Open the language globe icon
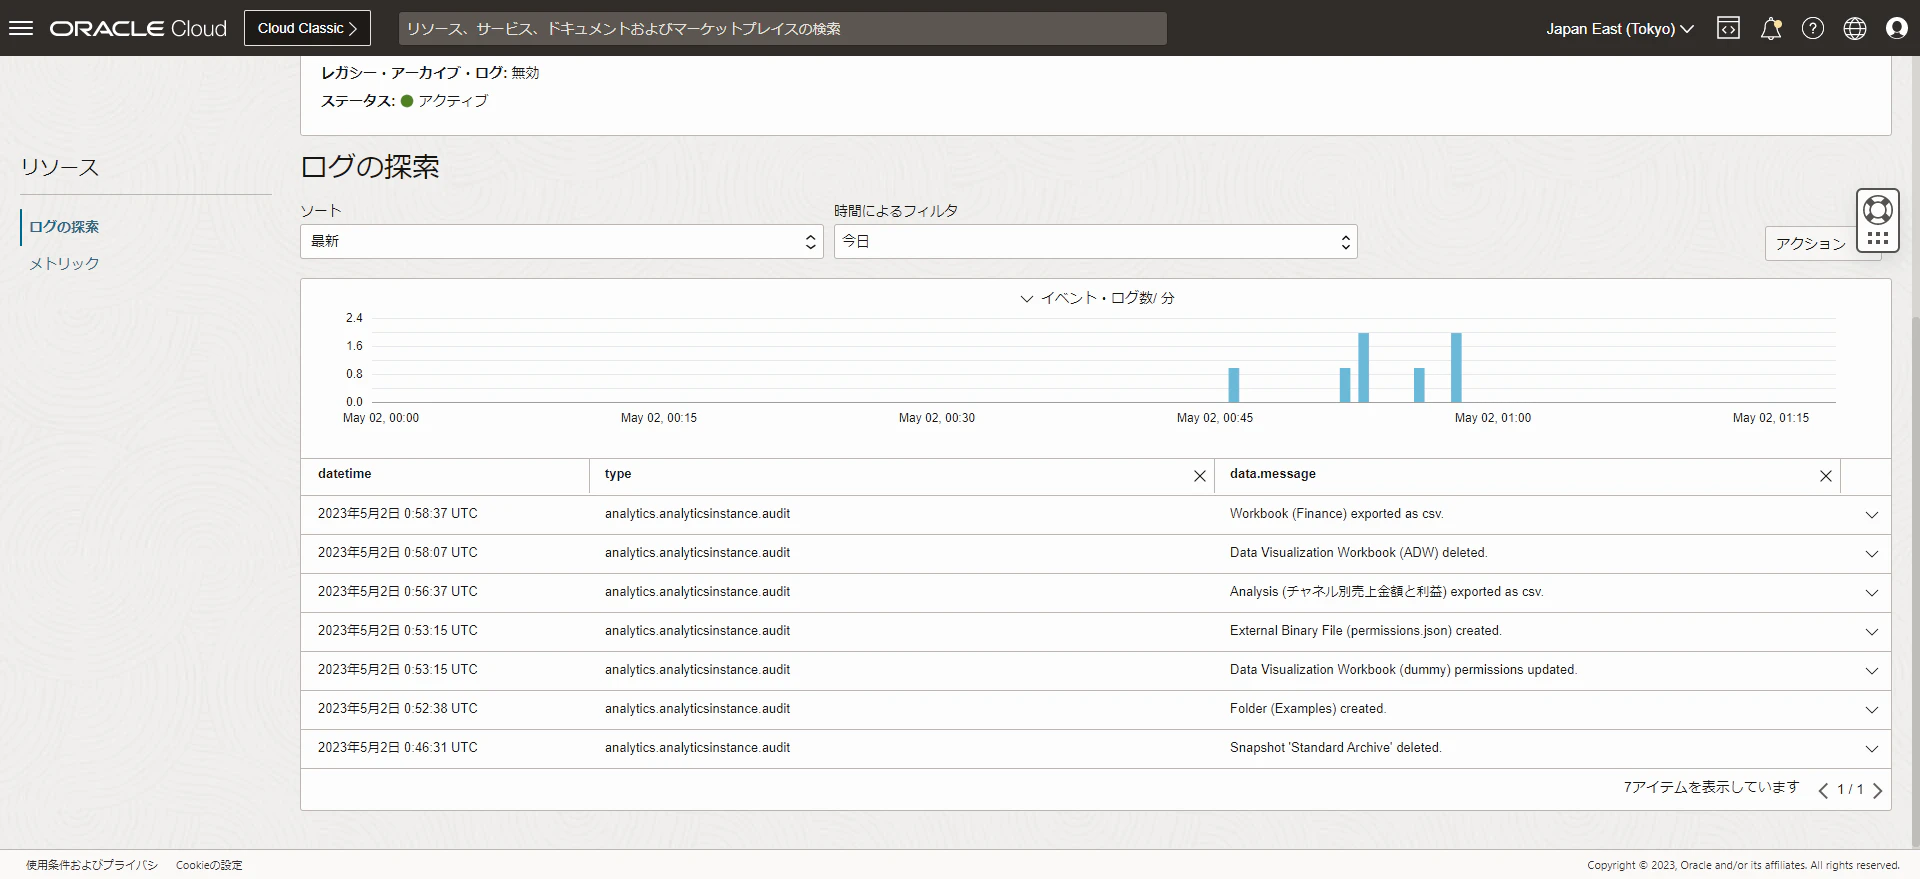 click(1855, 28)
